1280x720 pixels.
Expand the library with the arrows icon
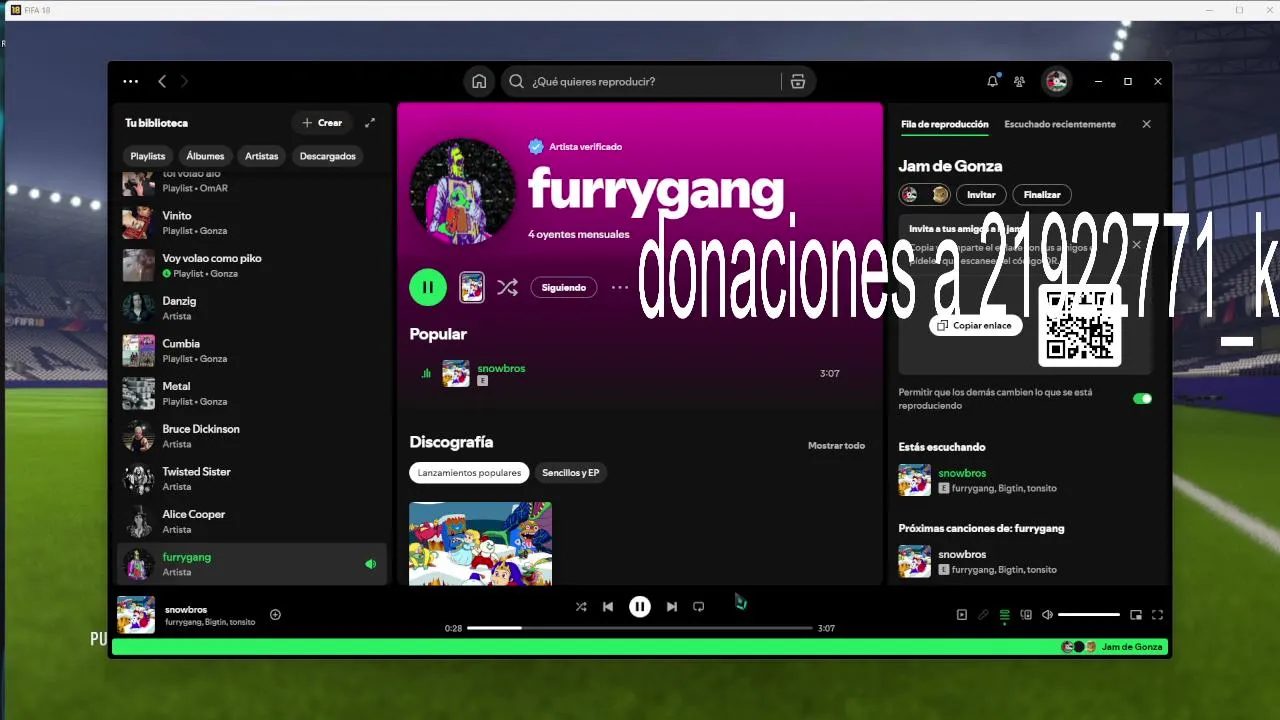(x=370, y=123)
